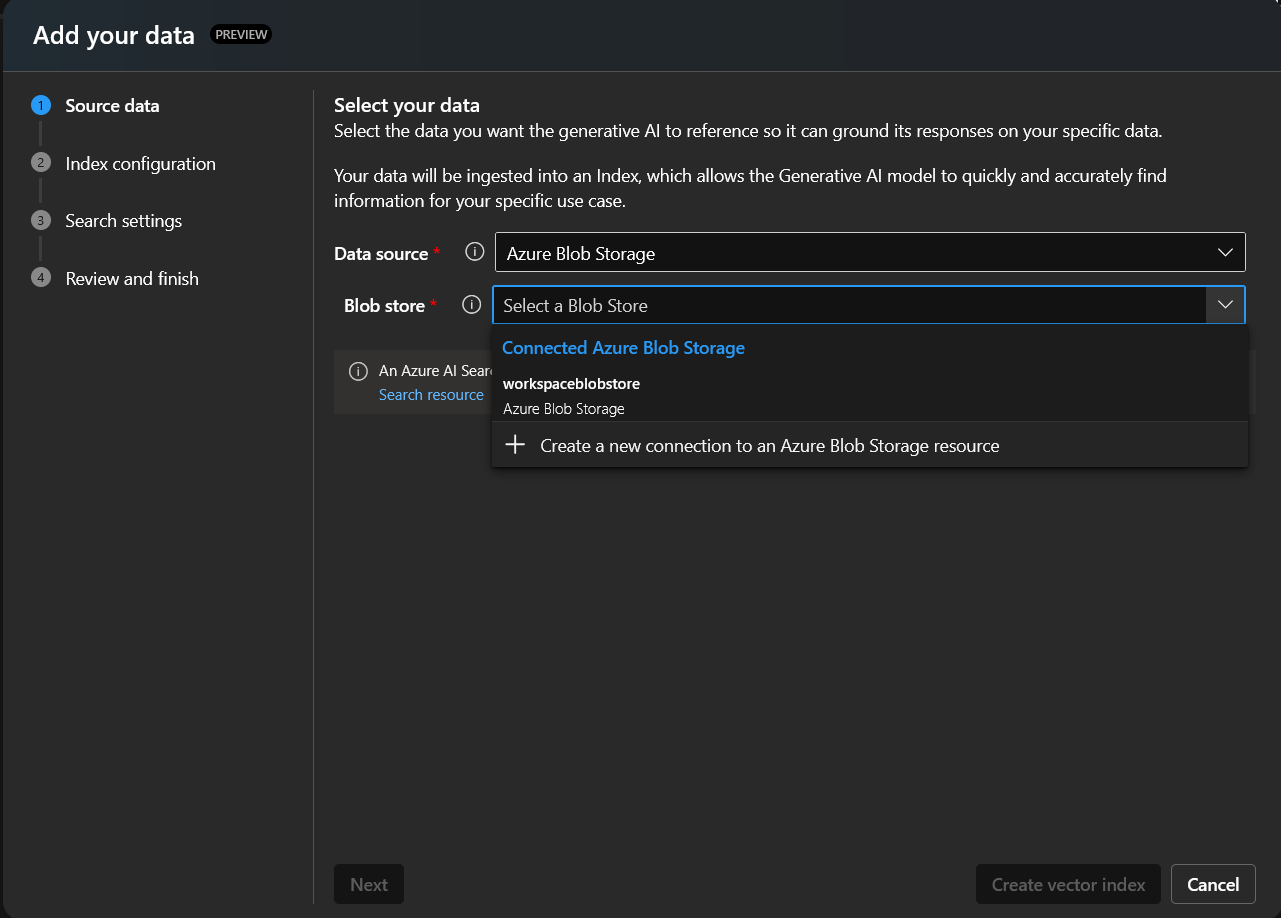Click the info icon beside Data source
1281x918 pixels.
474,252
